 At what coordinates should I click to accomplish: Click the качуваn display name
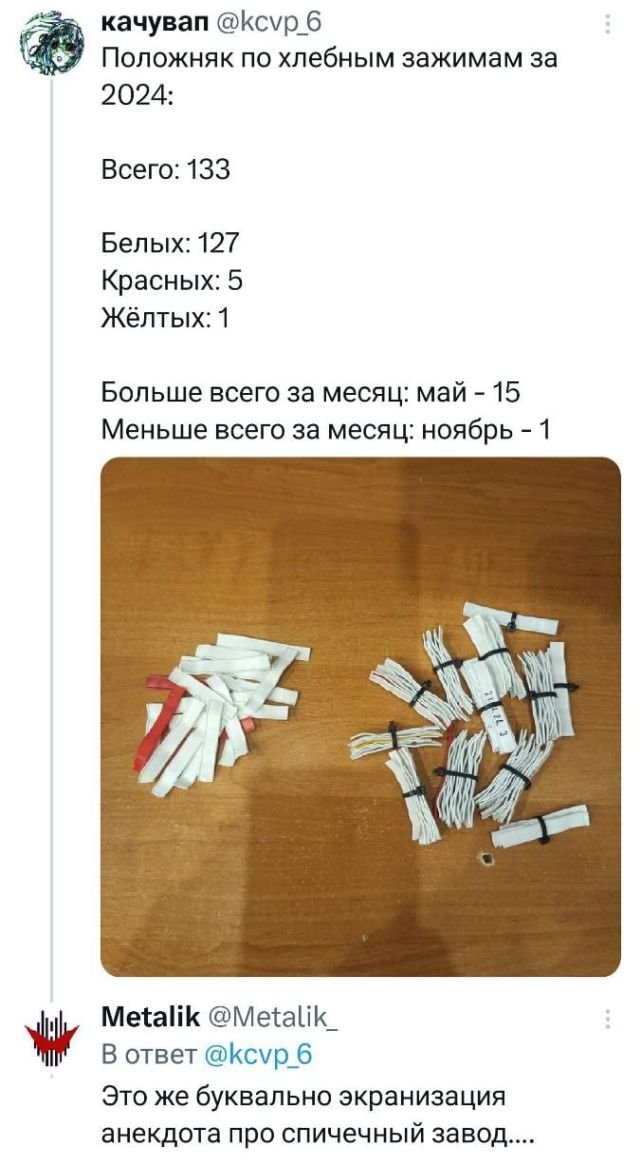coord(146,24)
